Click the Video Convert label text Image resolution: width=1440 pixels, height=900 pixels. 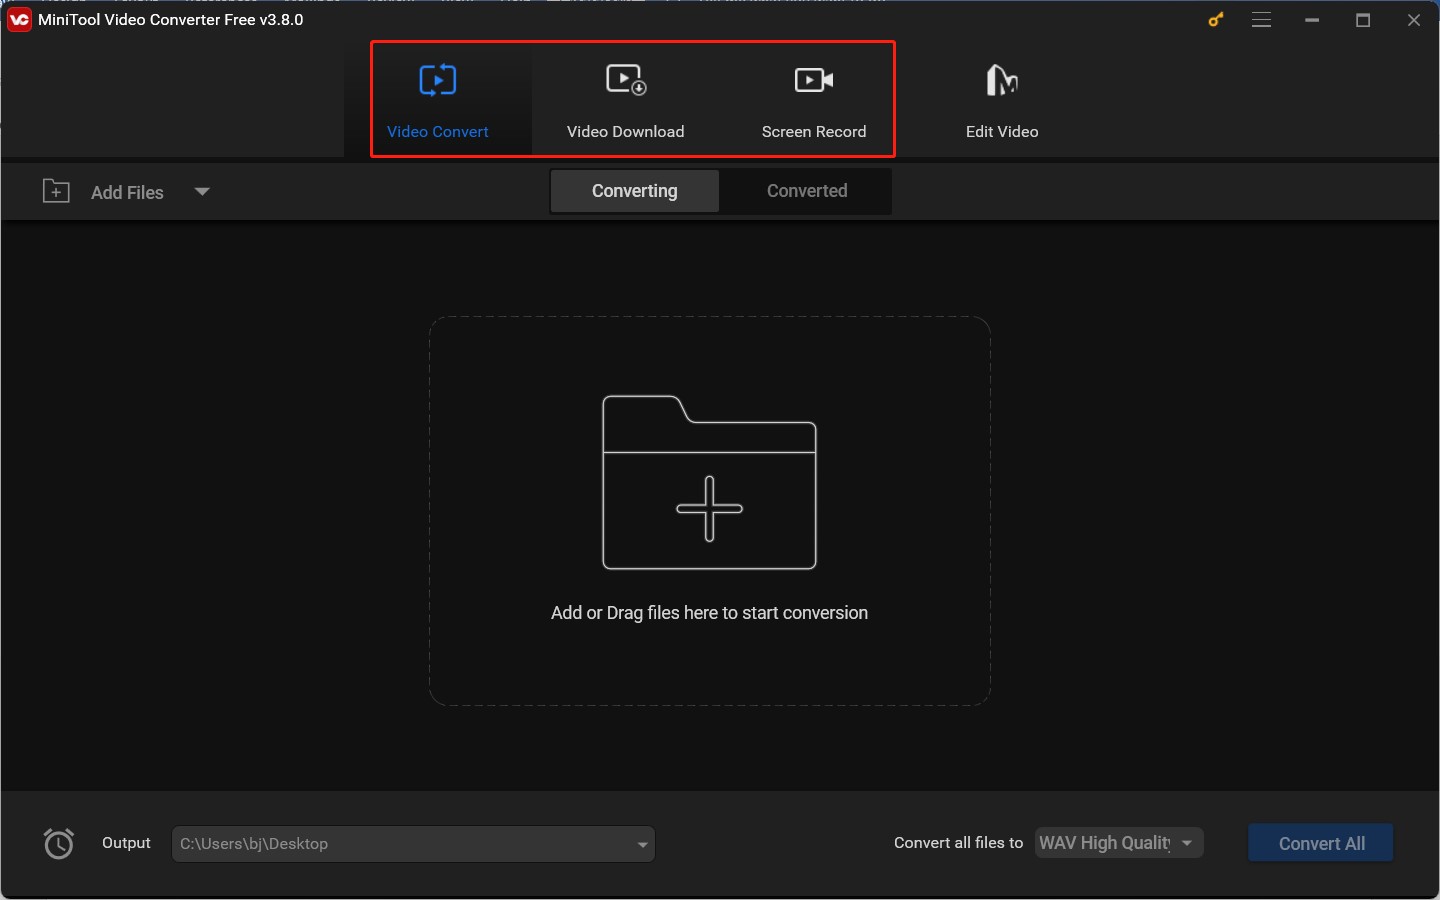438,131
